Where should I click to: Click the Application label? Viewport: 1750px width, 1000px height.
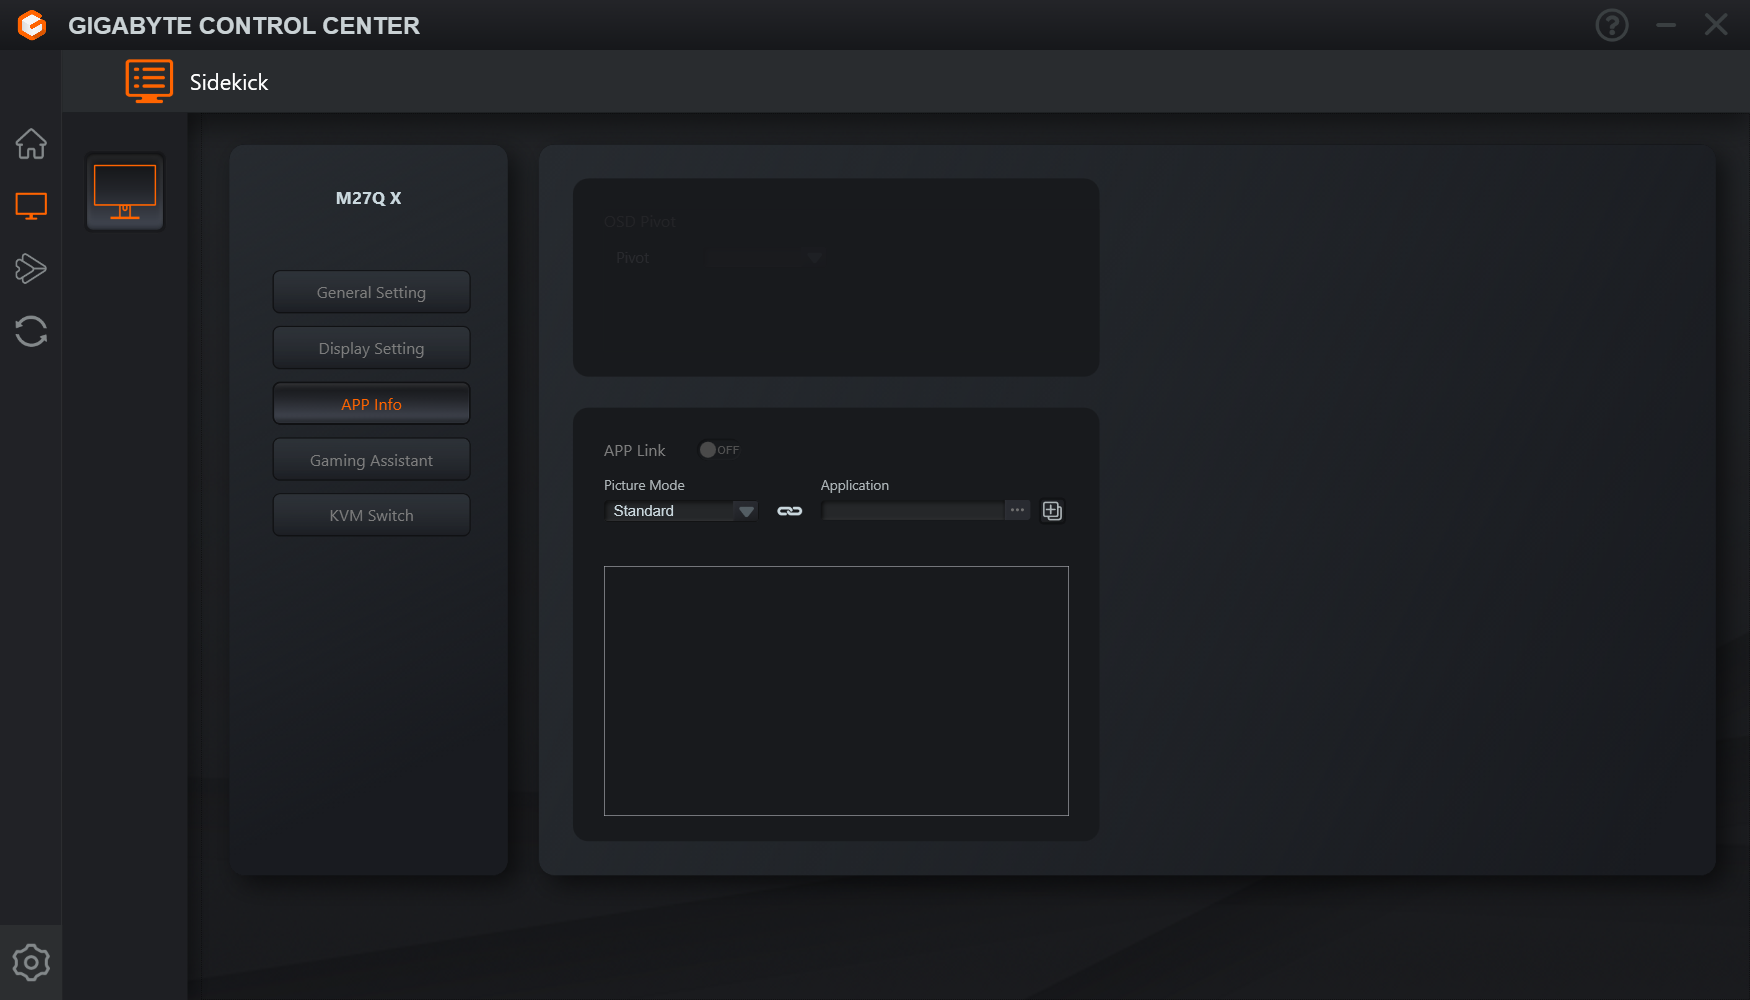855,485
